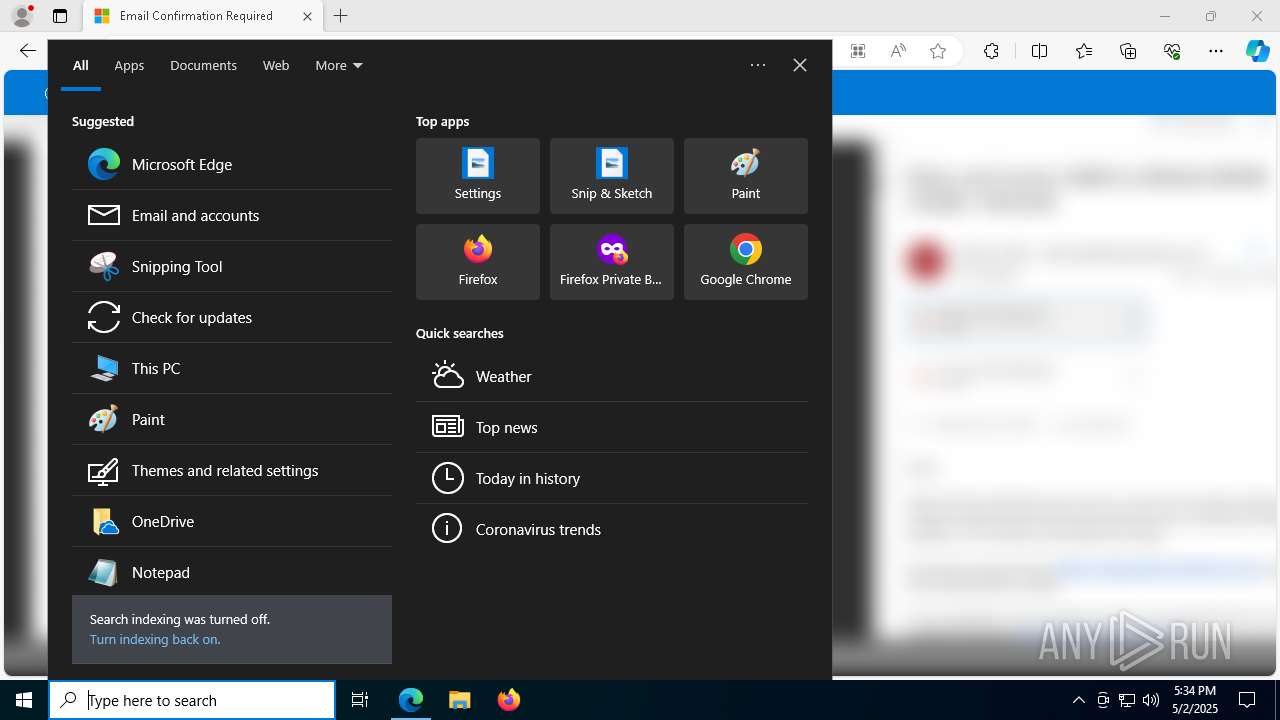Open Edge settings and more menu
Viewport: 1280px width, 720px height.
1216,51
